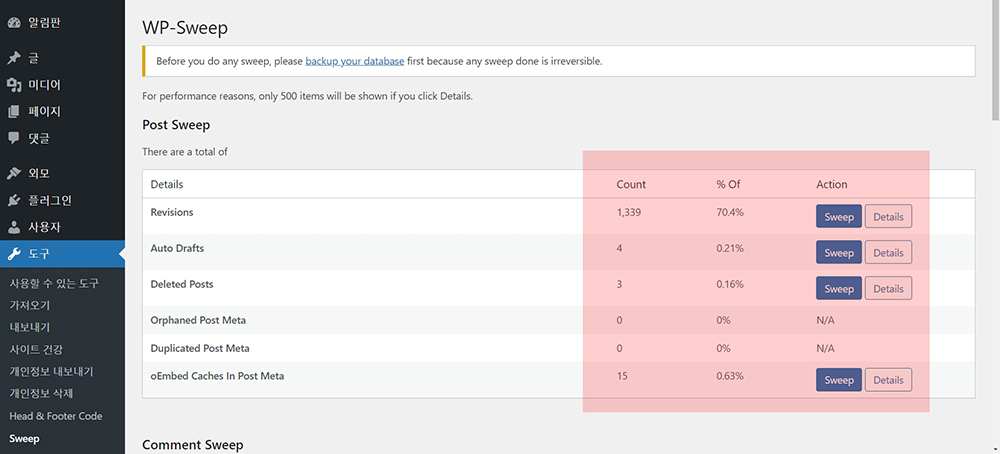This screenshot has width=1000, height=454.
Task: Click the Count column header
Action: 631,184
